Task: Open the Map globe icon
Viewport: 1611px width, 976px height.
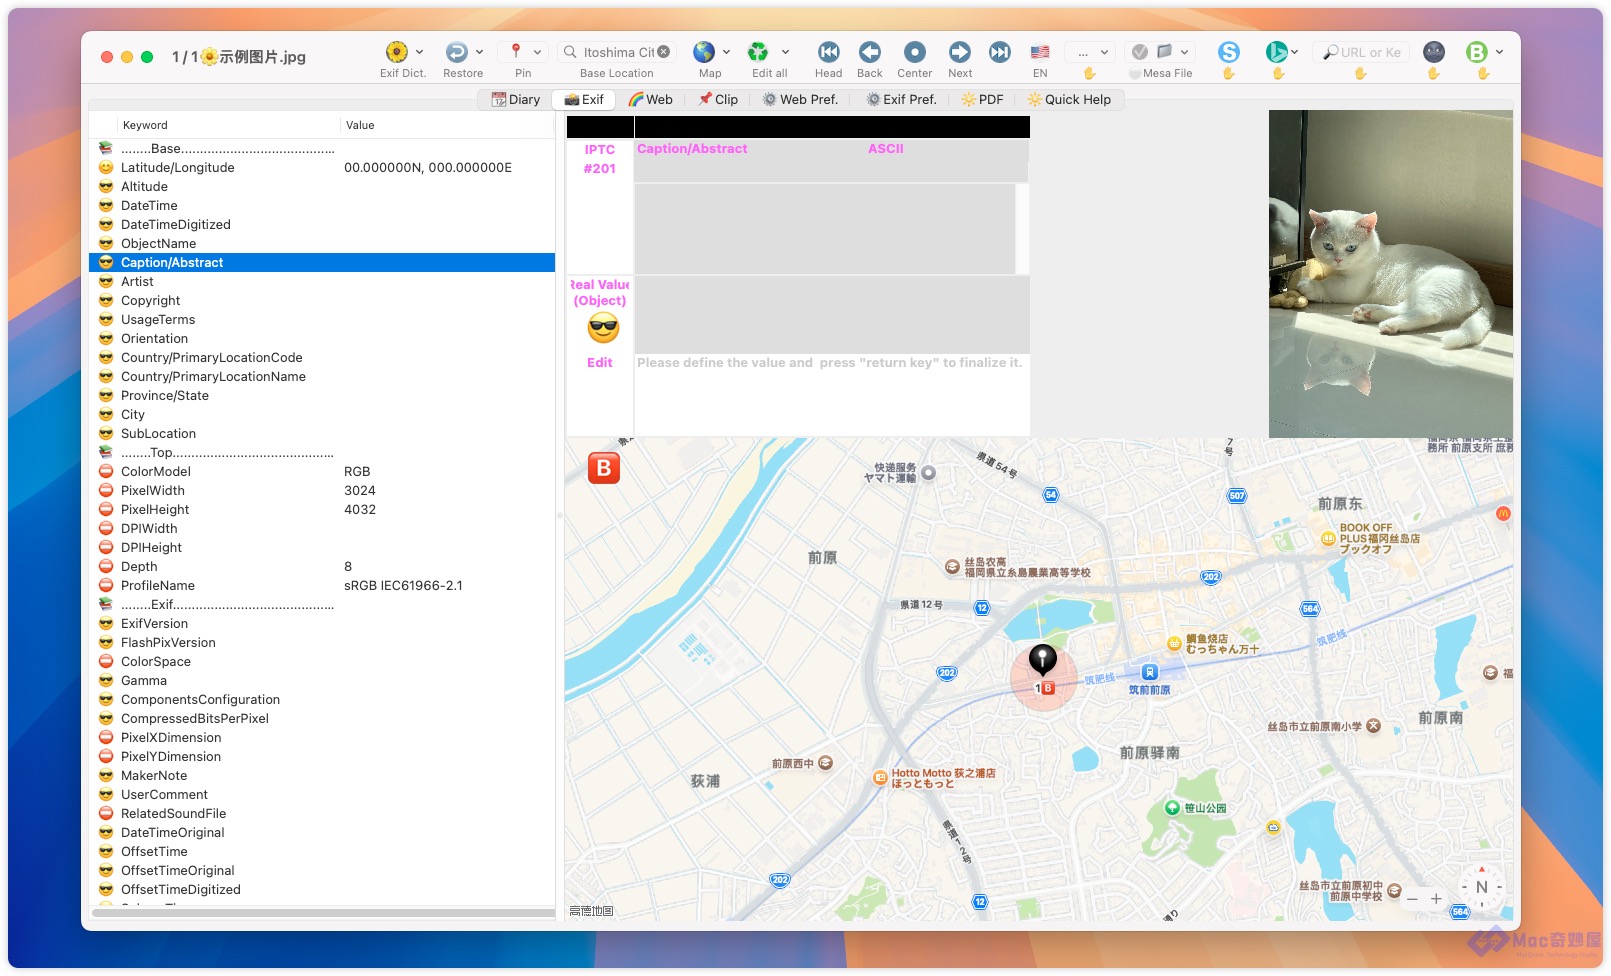Action: pyautogui.click(x=704, y=52)
